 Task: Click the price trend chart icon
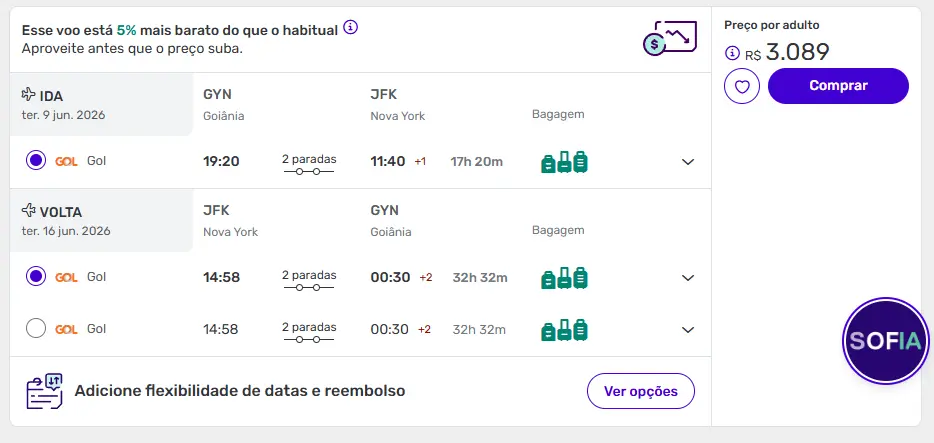point(669,38)
